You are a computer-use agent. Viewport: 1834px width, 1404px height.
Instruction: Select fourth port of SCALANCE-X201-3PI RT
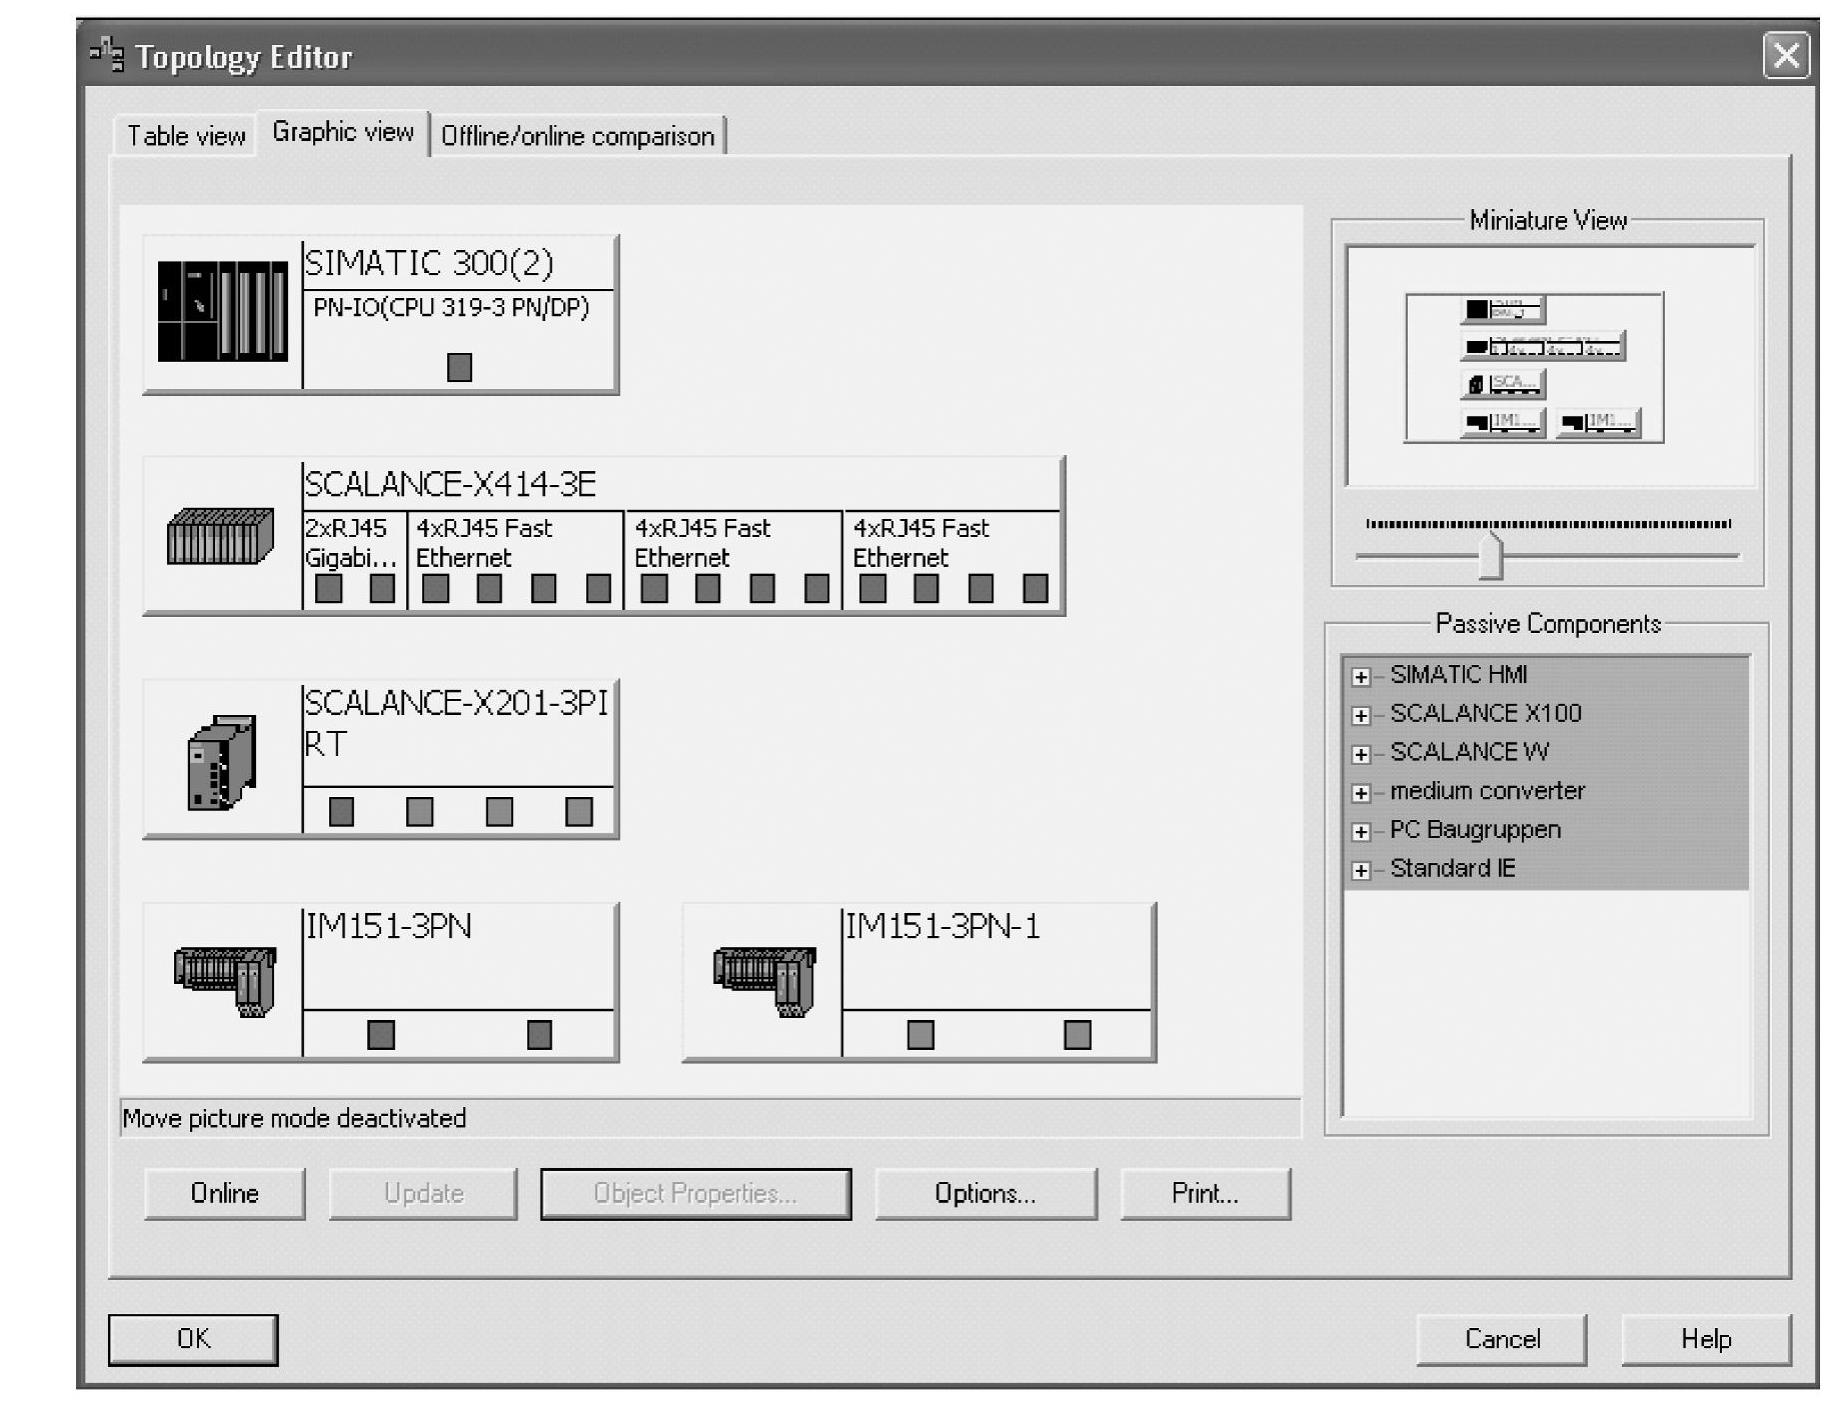click(578, 811)
